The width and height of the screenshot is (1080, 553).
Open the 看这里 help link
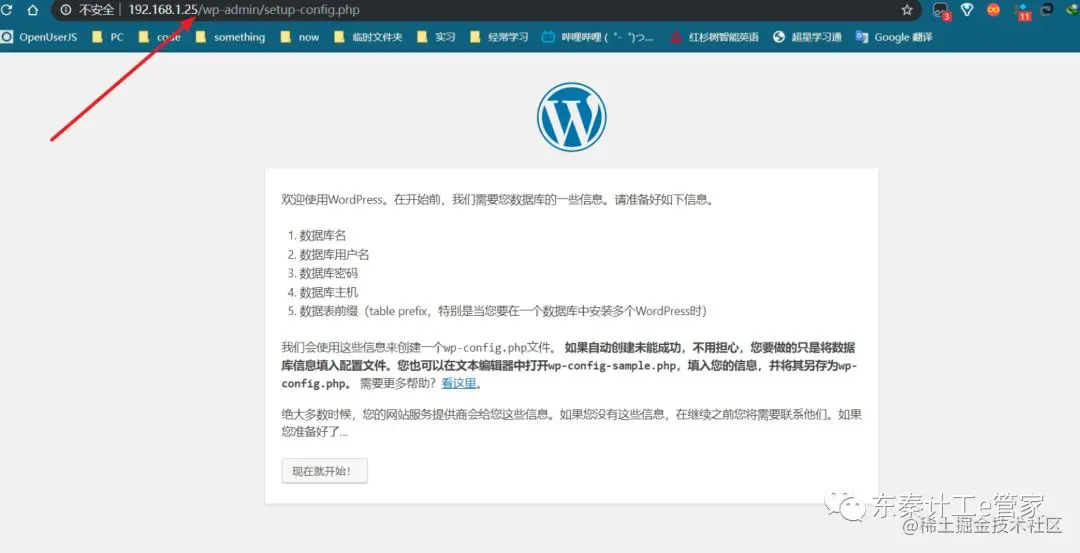[459, 384]
